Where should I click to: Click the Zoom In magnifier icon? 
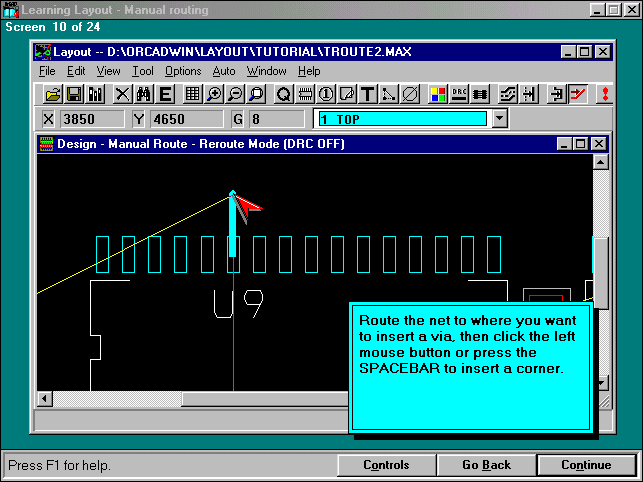(x=214, y=94)
